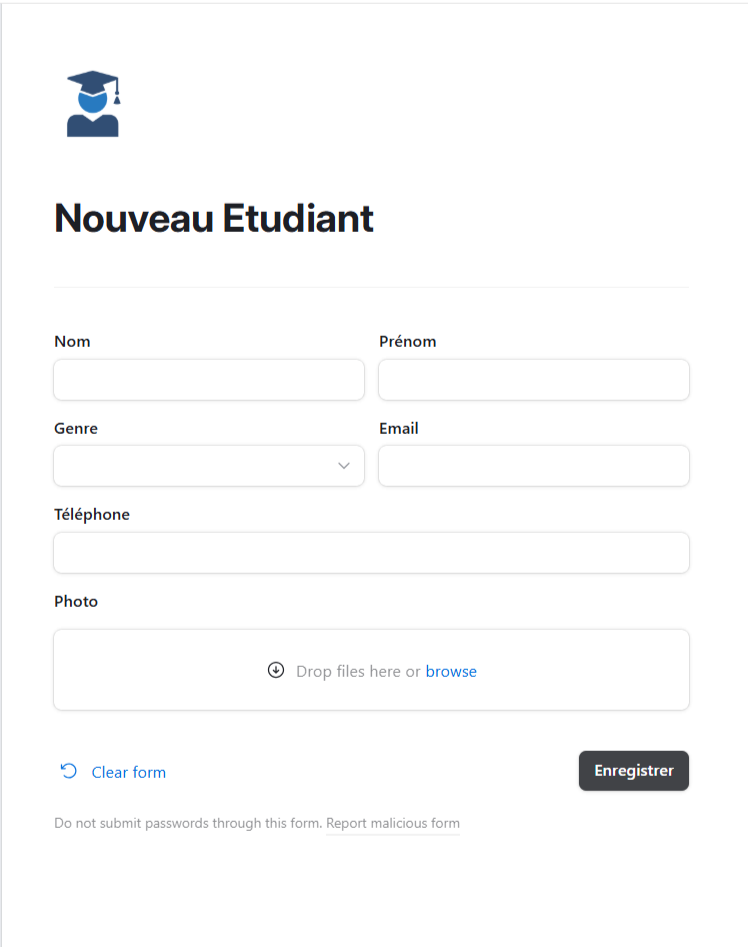Open the Report malicious form link
Viewport: 748px width, 947px height.
coord(393,823)
